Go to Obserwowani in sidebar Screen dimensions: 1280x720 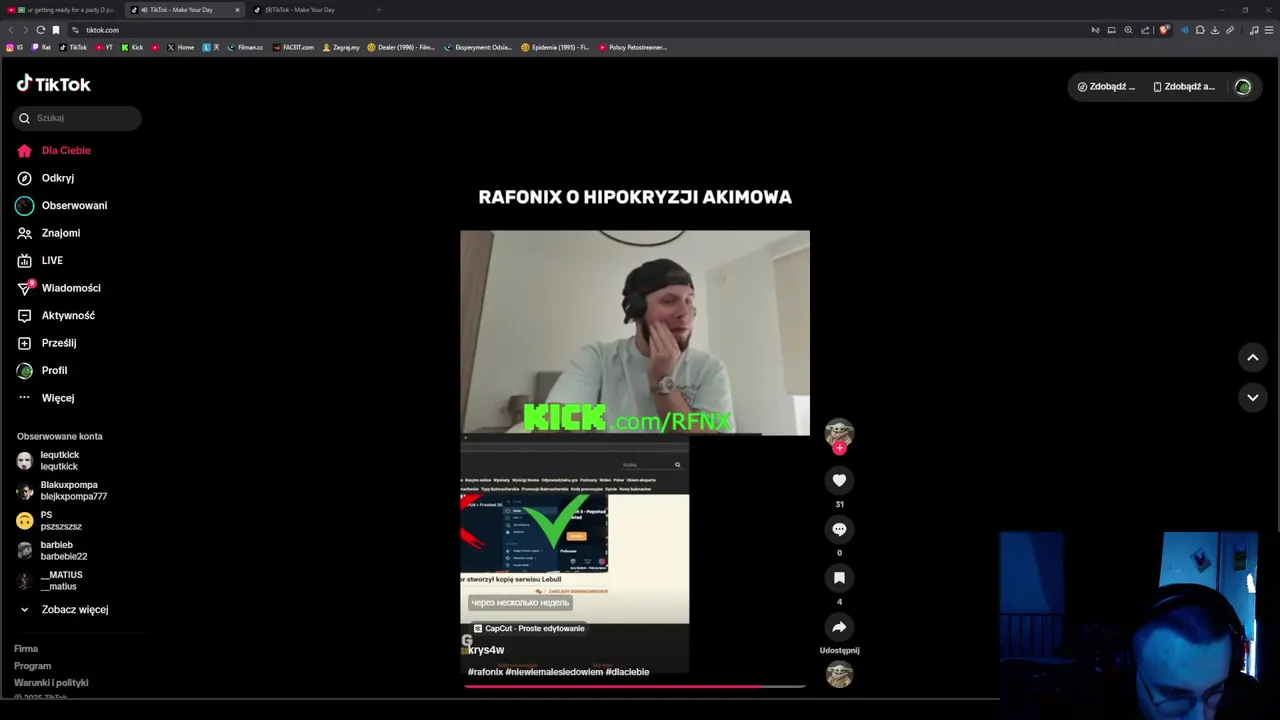(62, 205)
